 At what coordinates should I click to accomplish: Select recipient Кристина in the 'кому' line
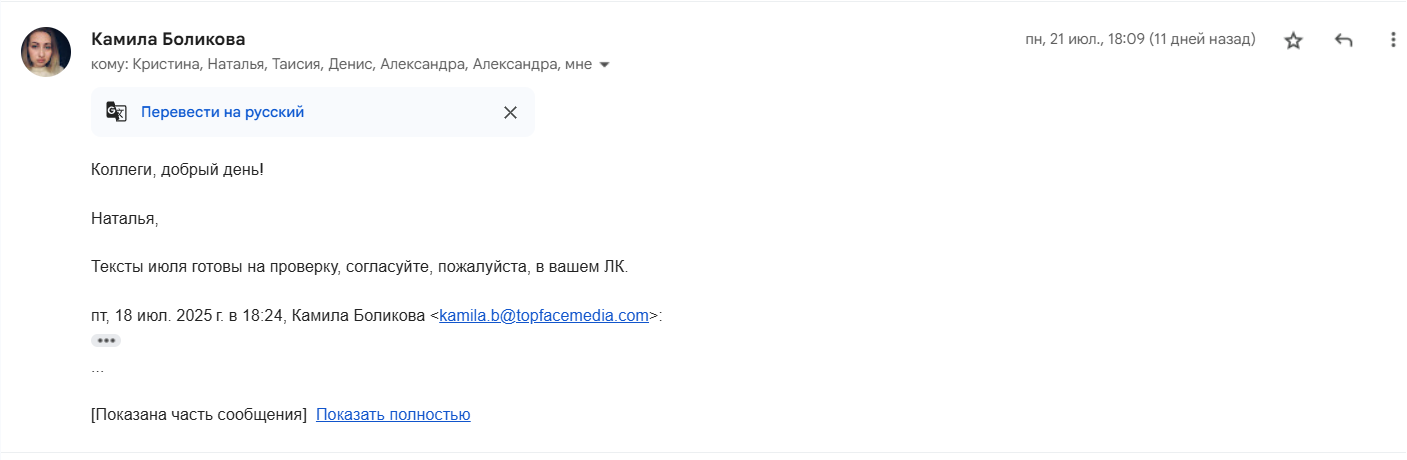tap(165, 65)
